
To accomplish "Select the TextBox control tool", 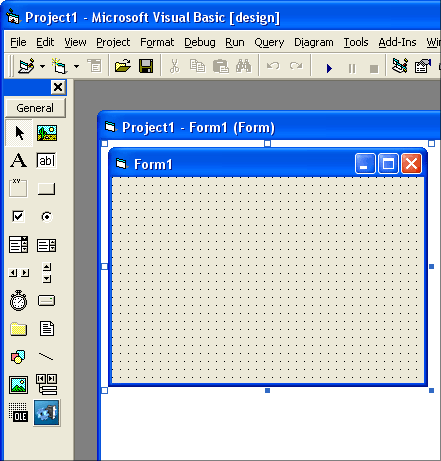I will click(x=47, y=161).
